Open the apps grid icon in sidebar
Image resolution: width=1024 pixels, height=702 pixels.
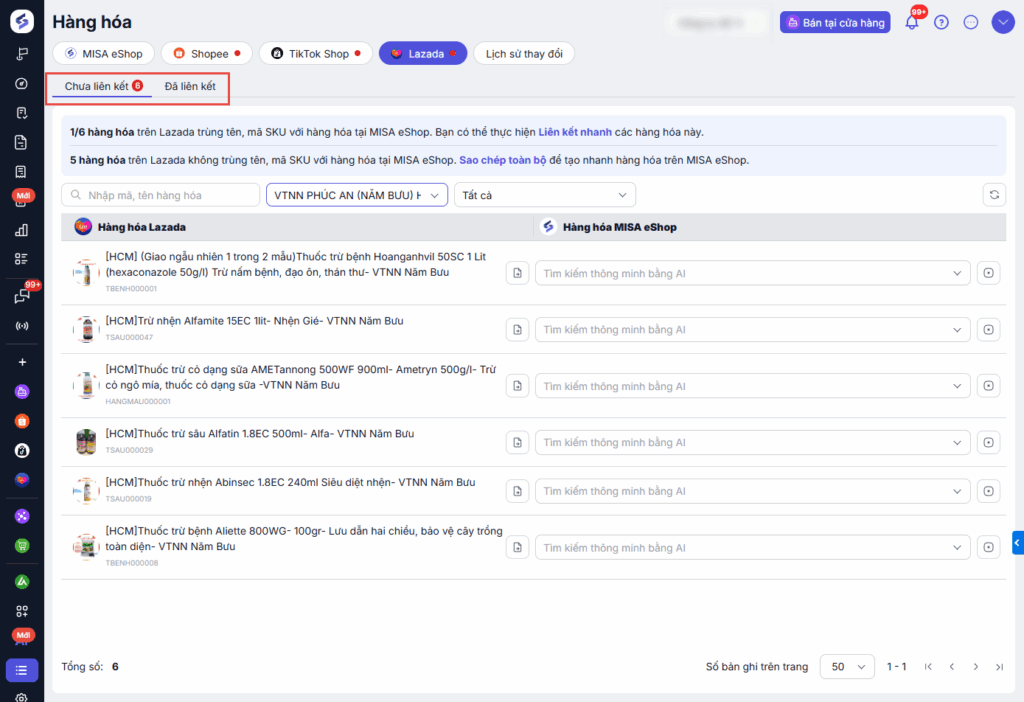coord(22,611)
